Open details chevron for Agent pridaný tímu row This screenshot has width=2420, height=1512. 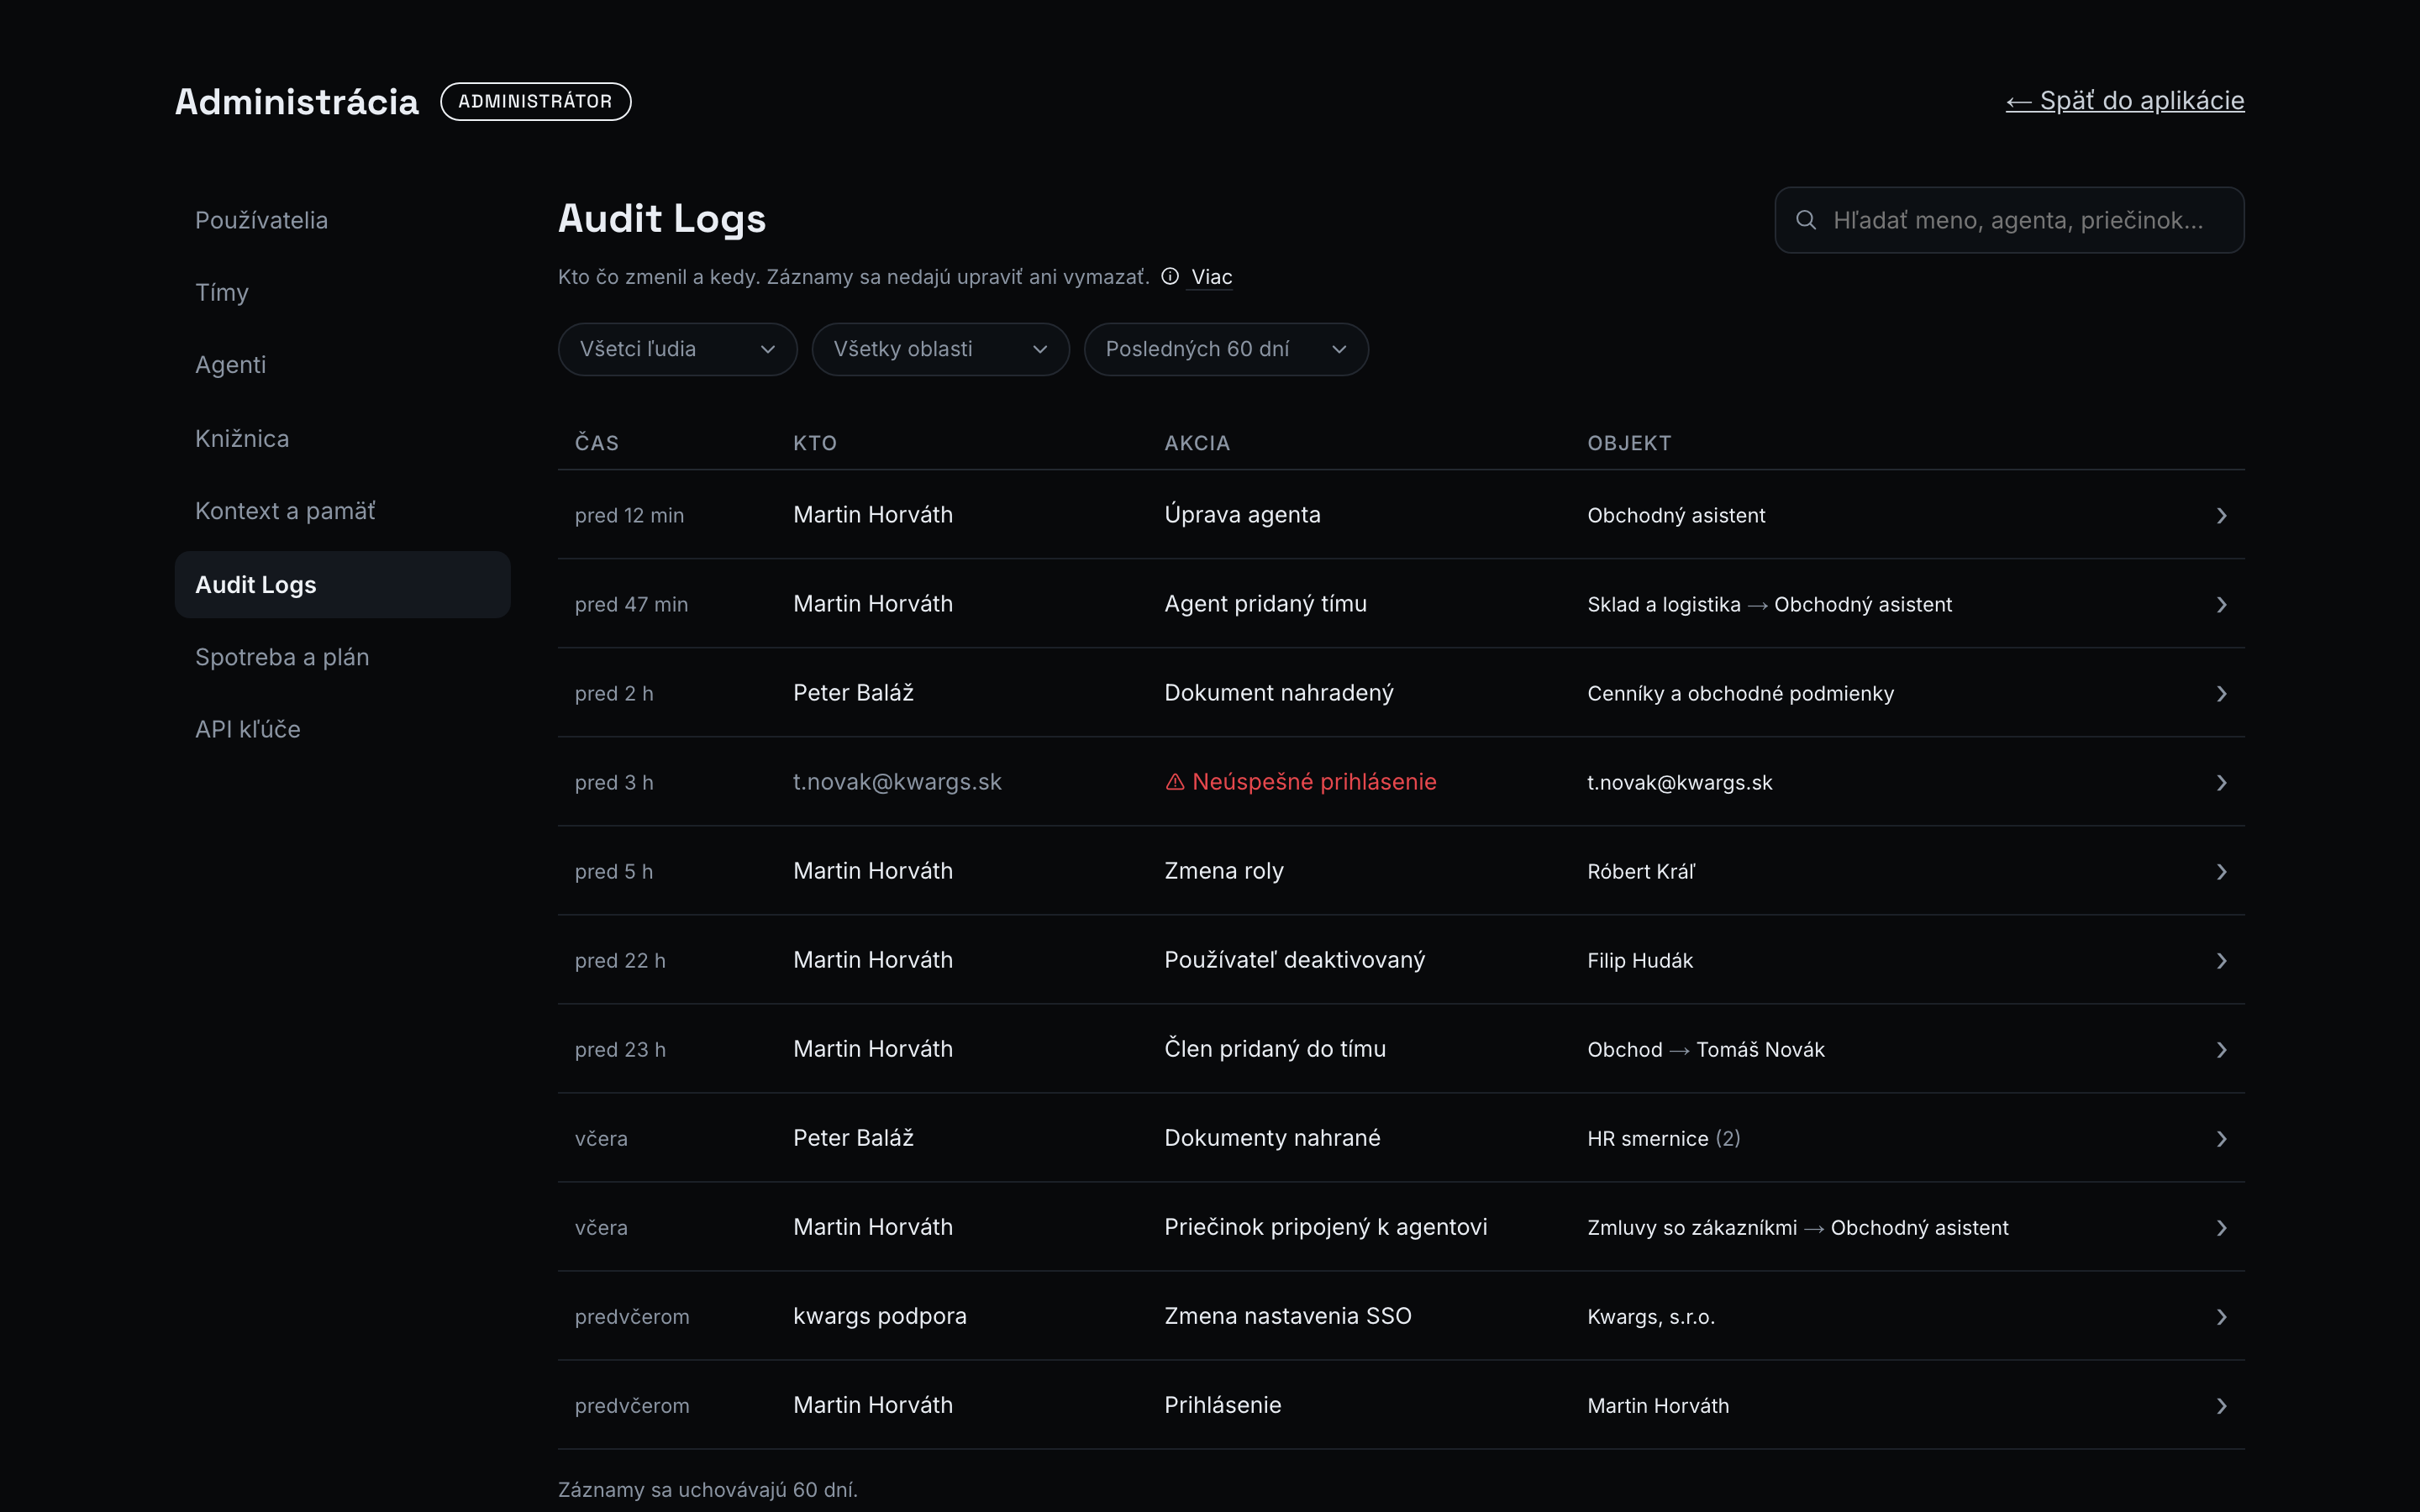(x=2221, y=605)
